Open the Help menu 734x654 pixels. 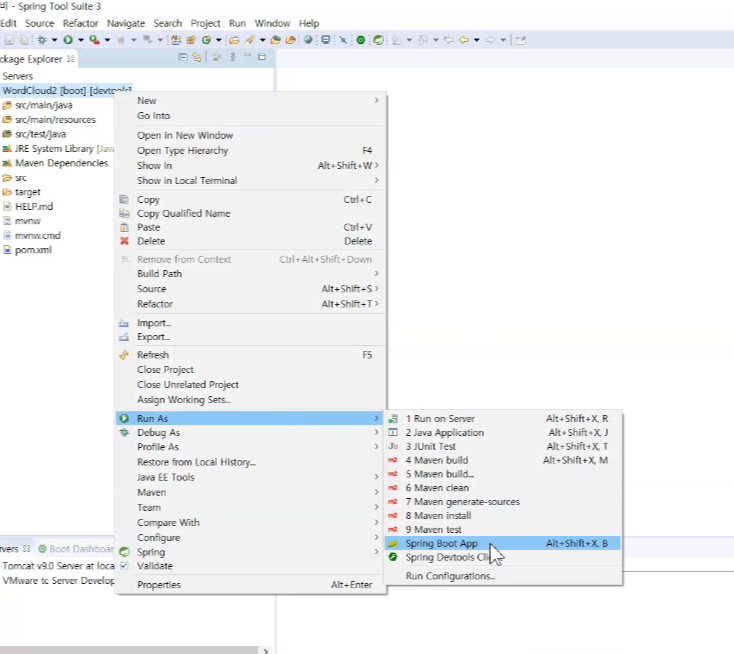(309, 23)
